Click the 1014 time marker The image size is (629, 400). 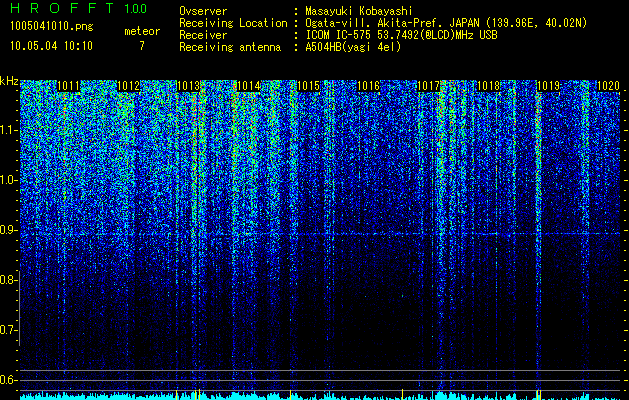coord(249,86)
